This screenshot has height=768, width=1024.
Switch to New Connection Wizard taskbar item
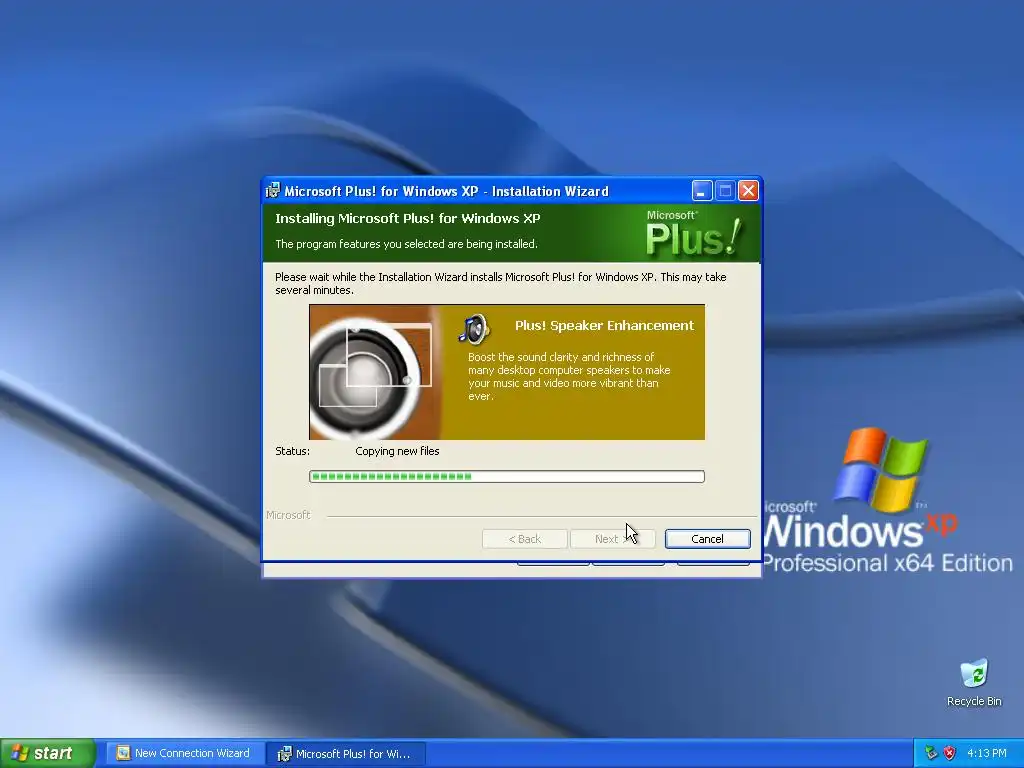point(185,753)
